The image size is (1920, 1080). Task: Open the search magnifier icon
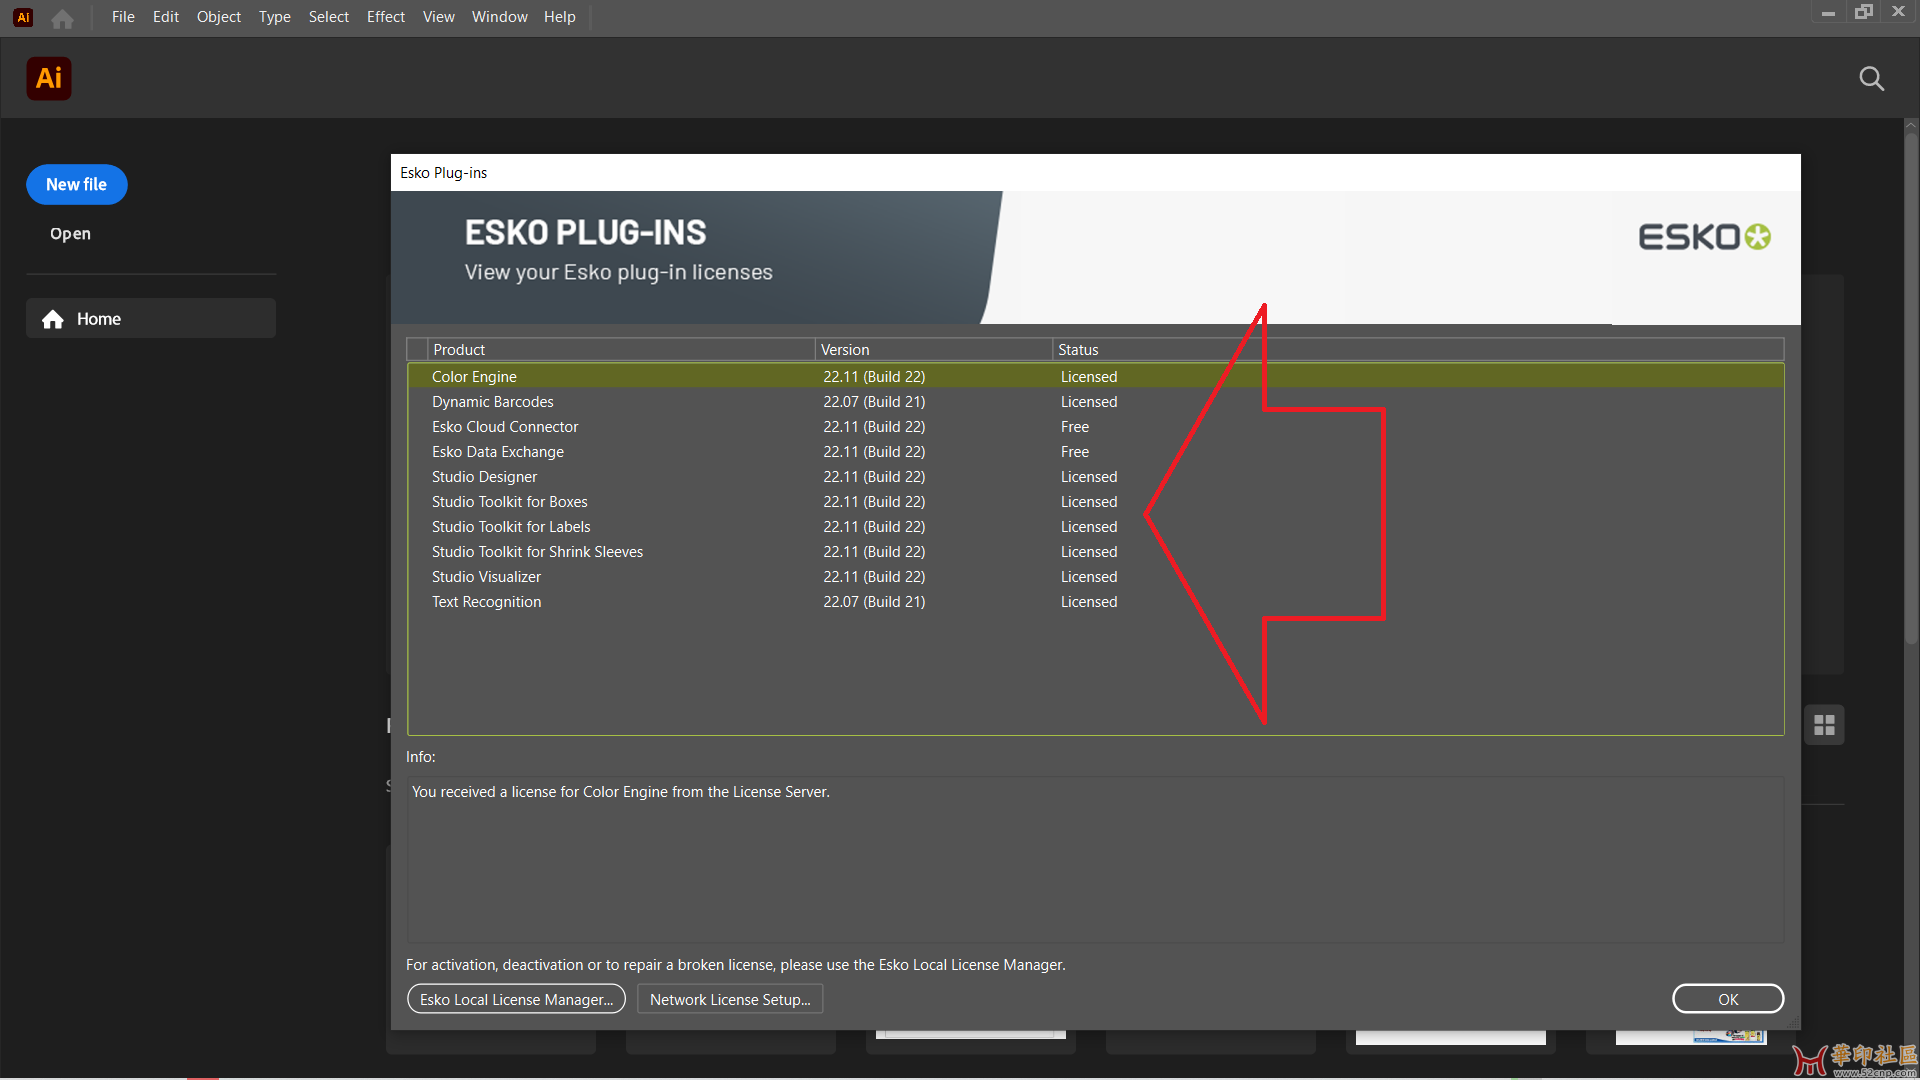pyautogui.click(x=1871, y=79)
